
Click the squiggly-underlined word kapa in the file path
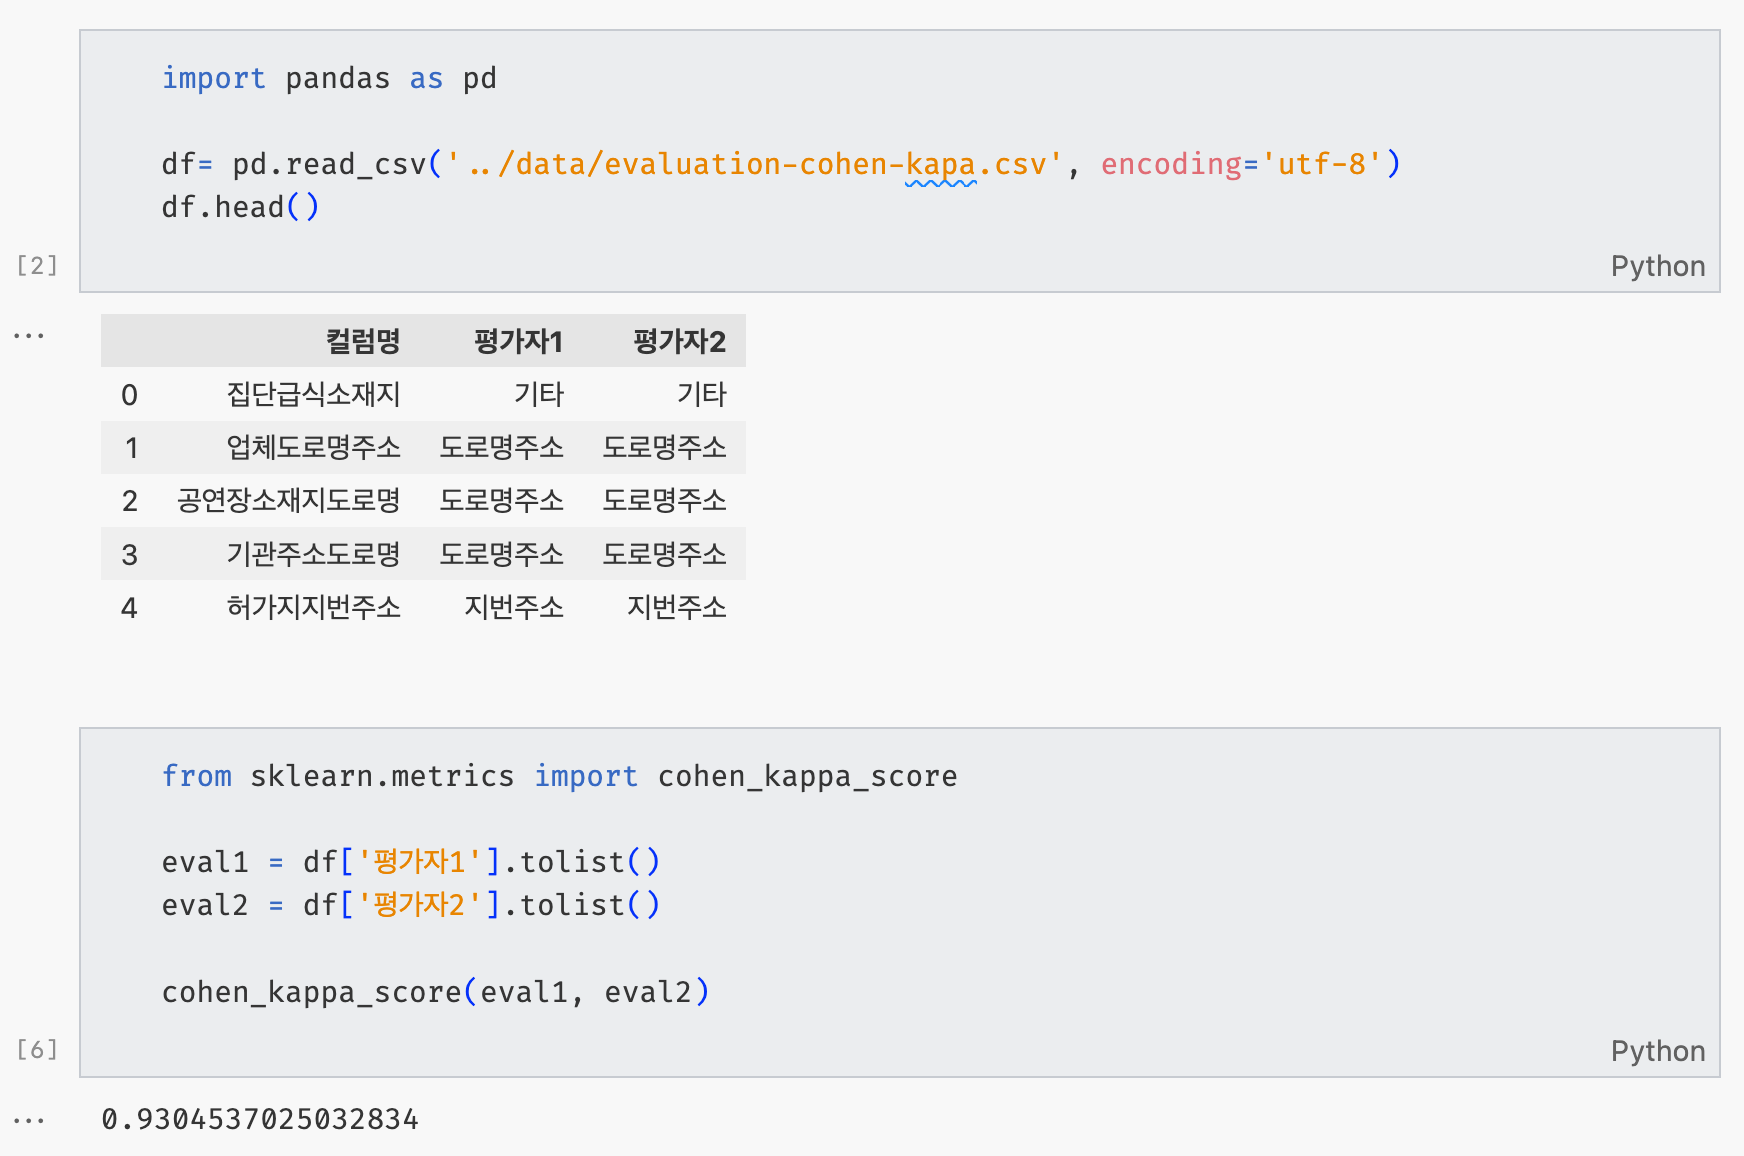940,164
